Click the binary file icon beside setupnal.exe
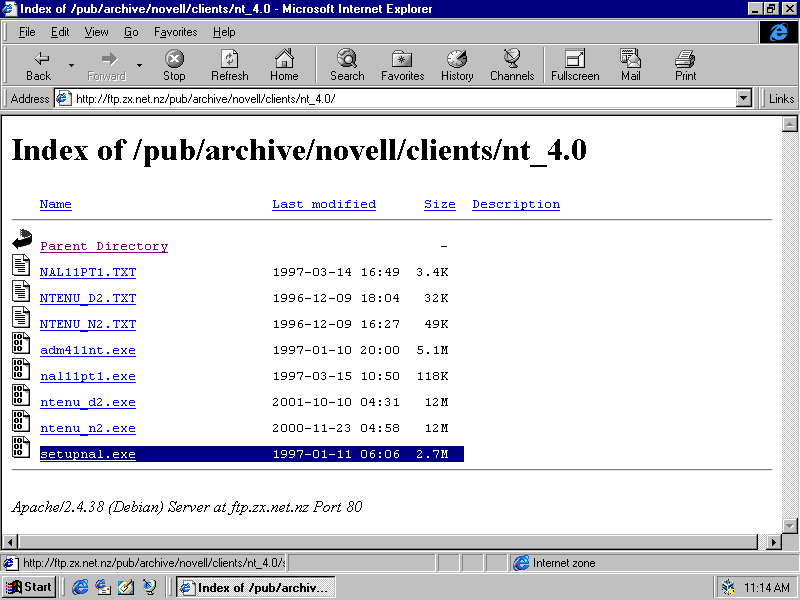Viewport: 800px width, 600px height. pyautogui.click(x=21, y=447)
